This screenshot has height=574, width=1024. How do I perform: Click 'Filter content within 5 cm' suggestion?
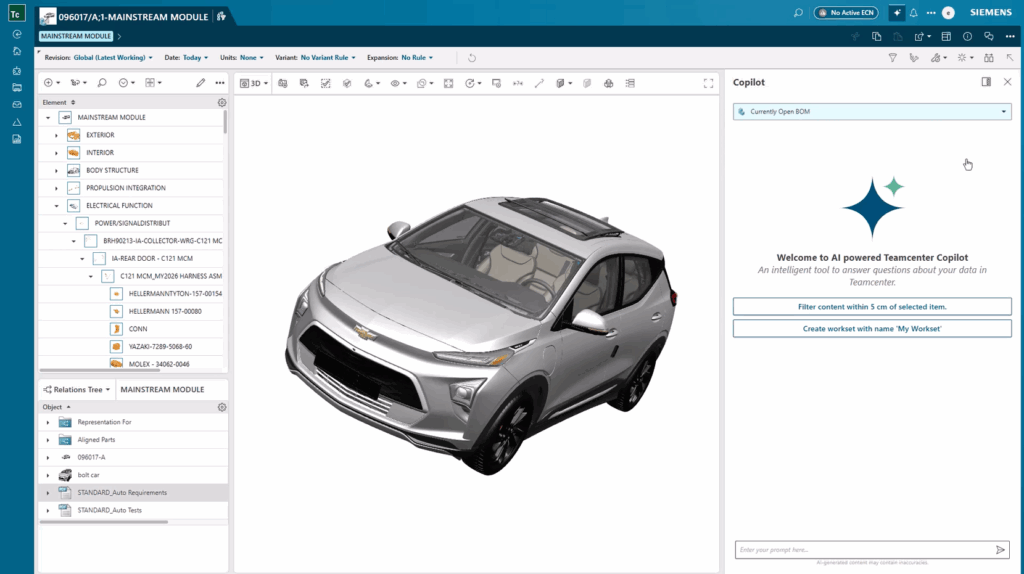pyautogui.click(x=871, y=307)
